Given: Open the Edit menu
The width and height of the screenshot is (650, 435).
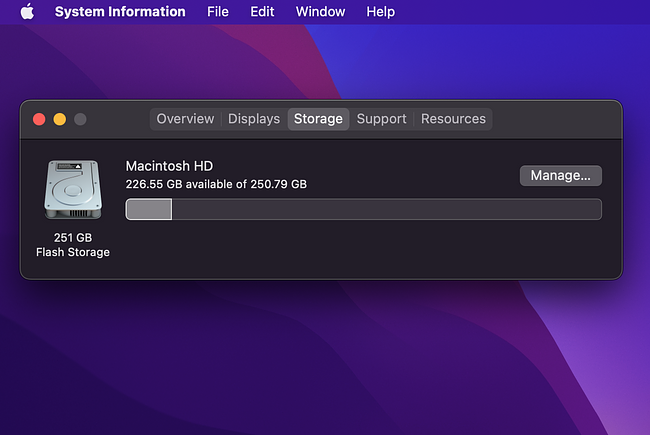Looking at the screenshot, I should (262, 12).
